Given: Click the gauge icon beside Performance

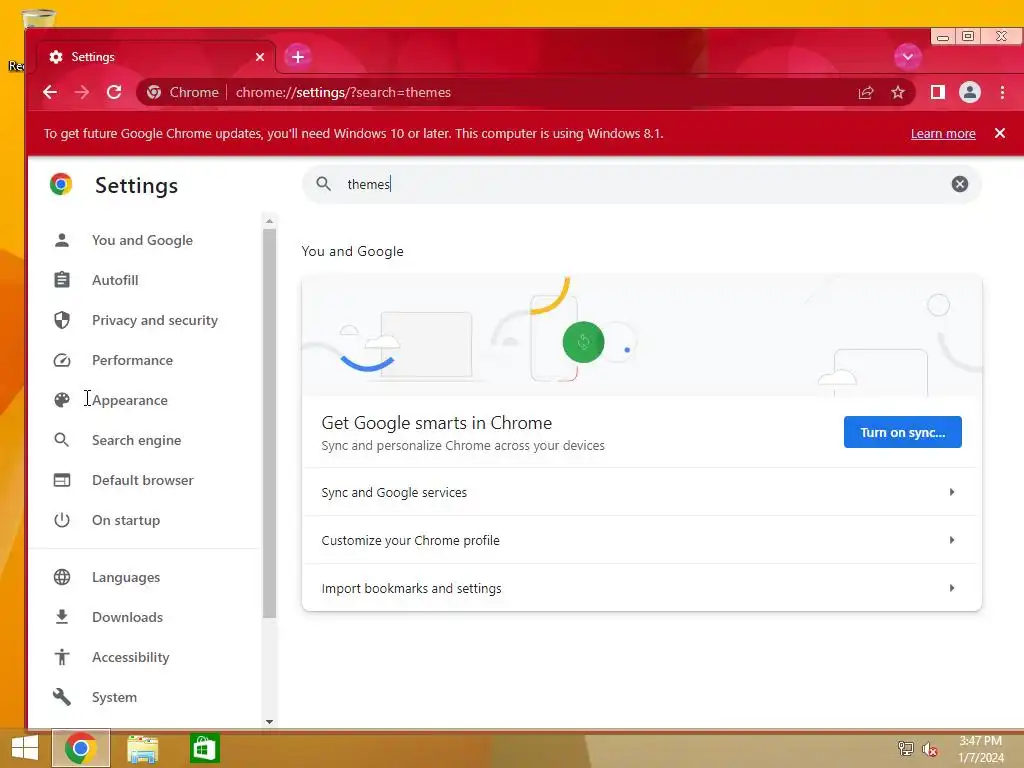Looking at the screenshot, I should 62,360.
